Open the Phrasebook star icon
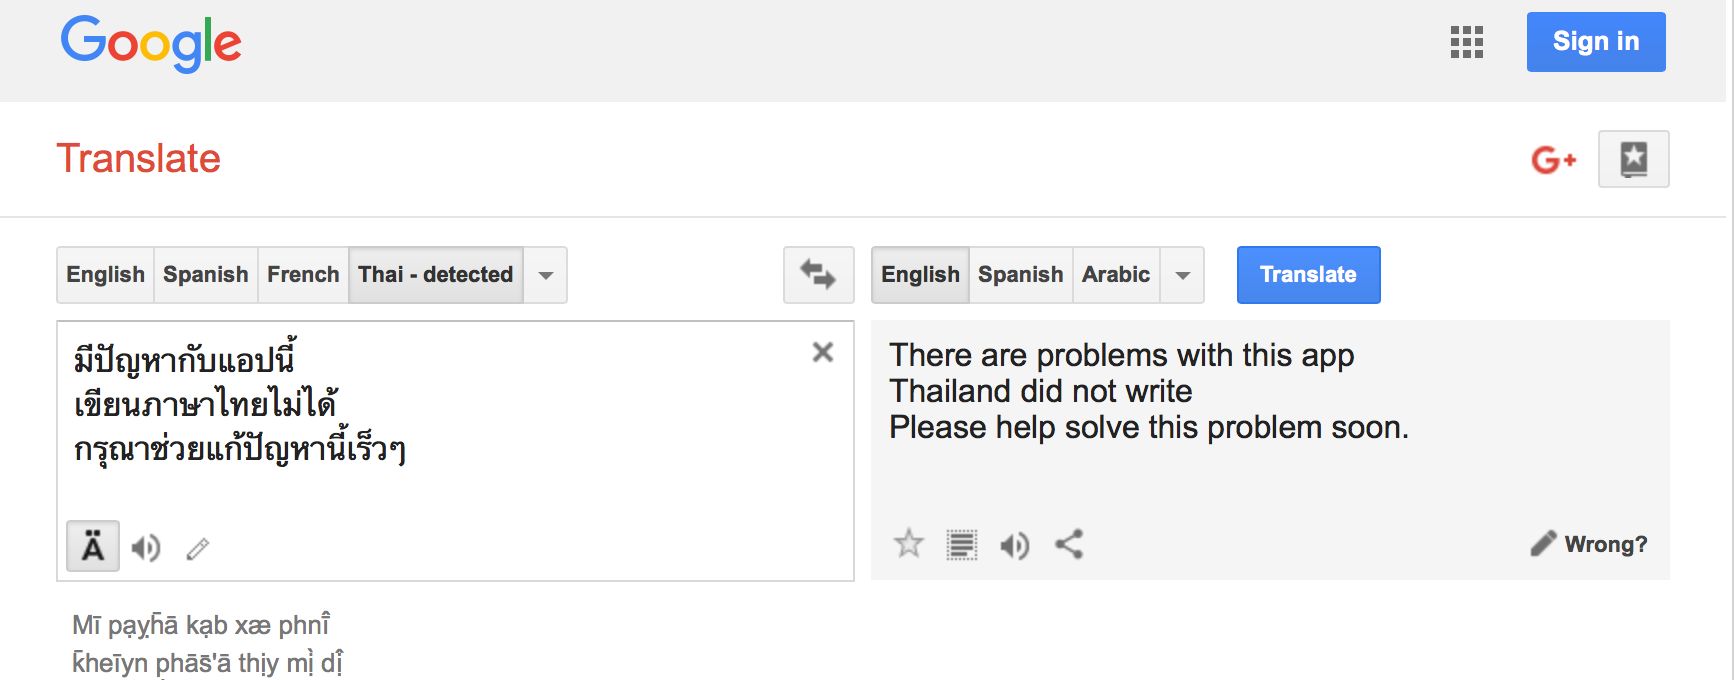Viewport: 1734px width, 680px height. [x=1633, y=159]
